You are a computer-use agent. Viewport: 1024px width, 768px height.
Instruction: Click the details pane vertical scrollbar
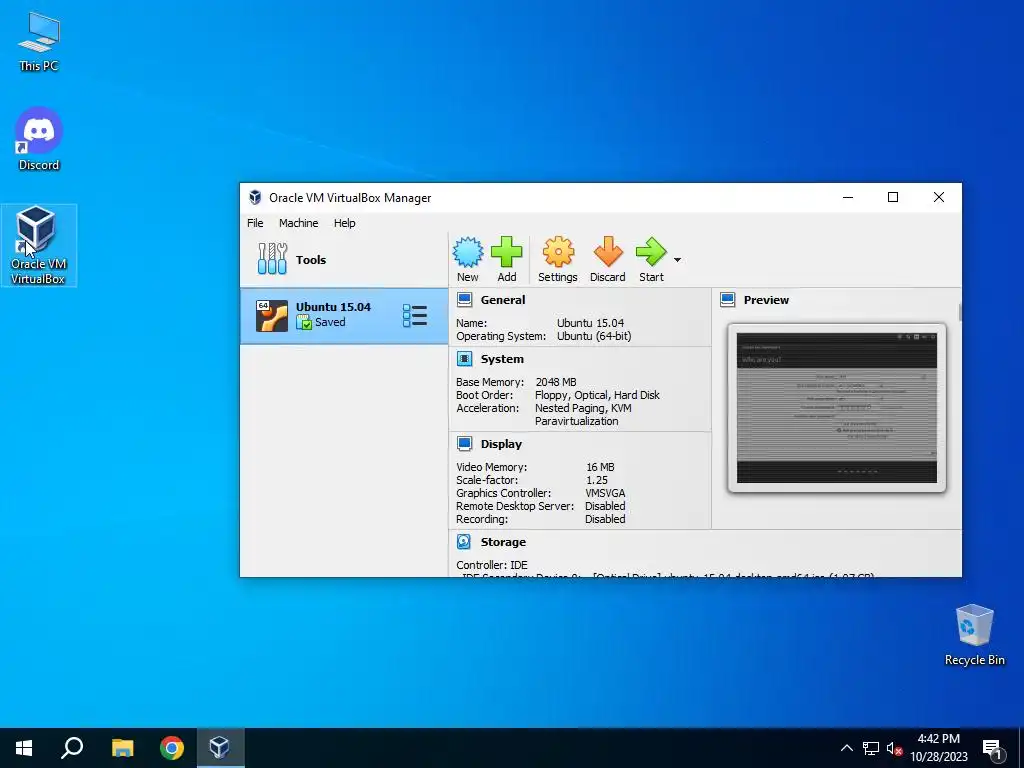pos(960,312)
